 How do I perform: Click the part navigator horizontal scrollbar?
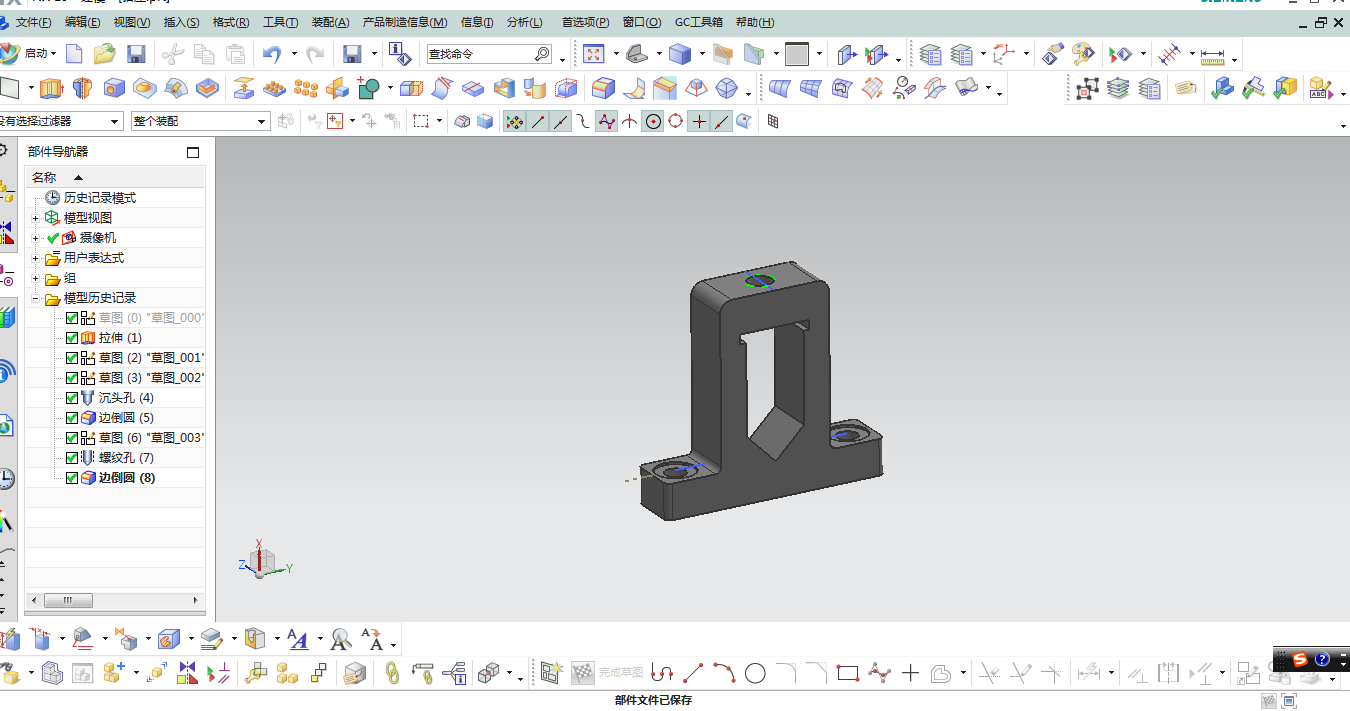coord(113,600)
